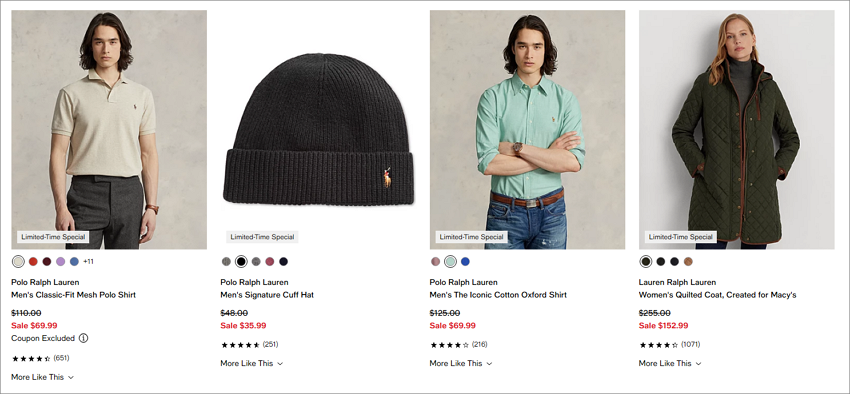Expand More Like This under quilted coat
Image resolution: width=850 pixels, height=394 pixels.
click(x=670, y=364)
